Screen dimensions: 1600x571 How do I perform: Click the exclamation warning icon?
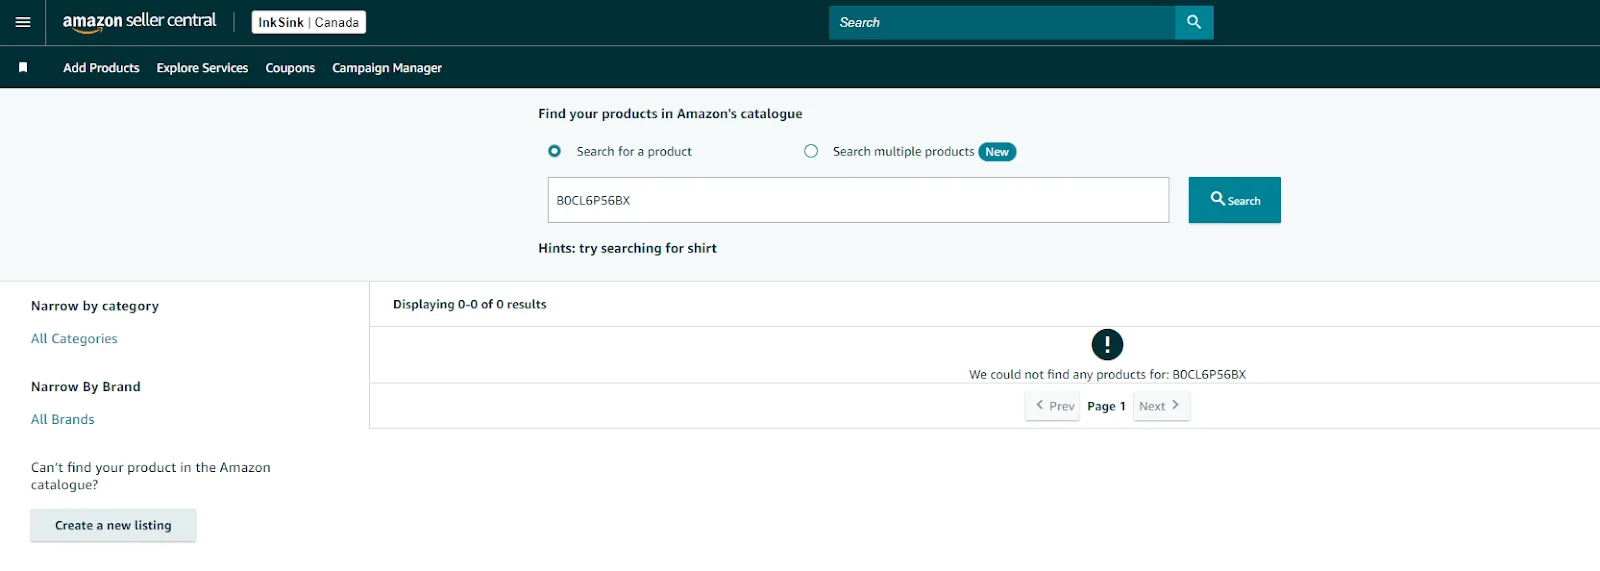(x=1107, y=345)
